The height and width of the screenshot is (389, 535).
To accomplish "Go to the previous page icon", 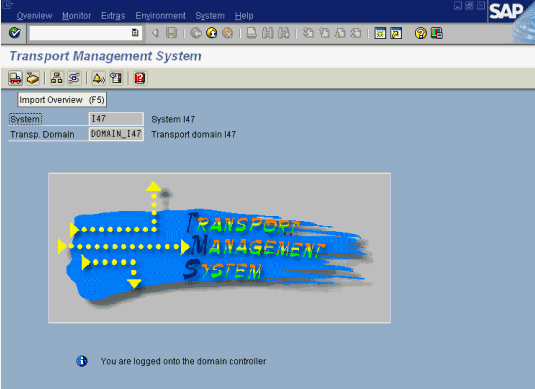I will pos(324,33).
